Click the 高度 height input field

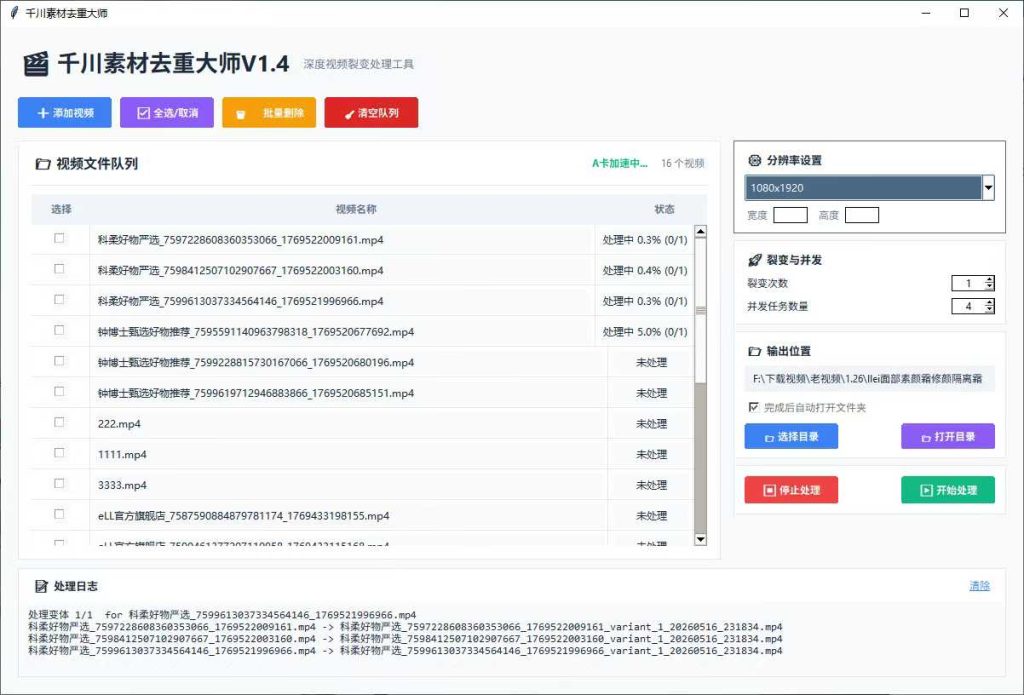click(861, 215)
